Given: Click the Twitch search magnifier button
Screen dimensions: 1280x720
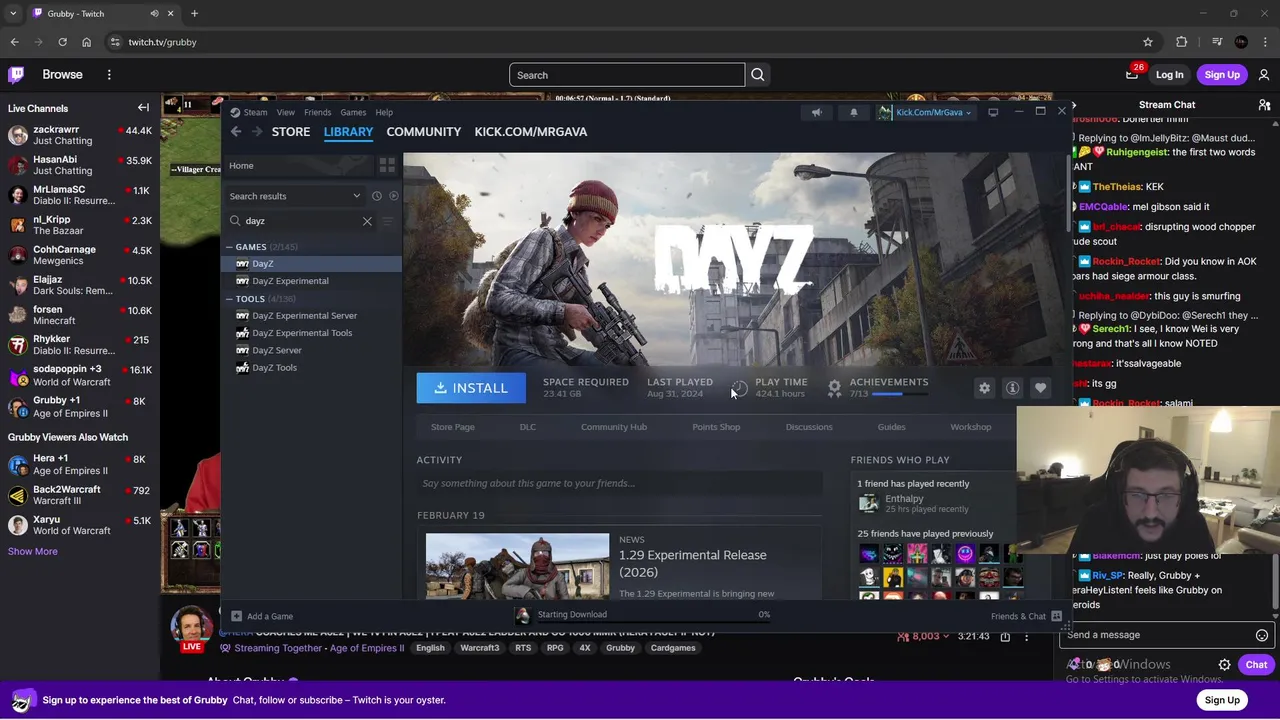Looking at the screenshot, I should [758, 75].
